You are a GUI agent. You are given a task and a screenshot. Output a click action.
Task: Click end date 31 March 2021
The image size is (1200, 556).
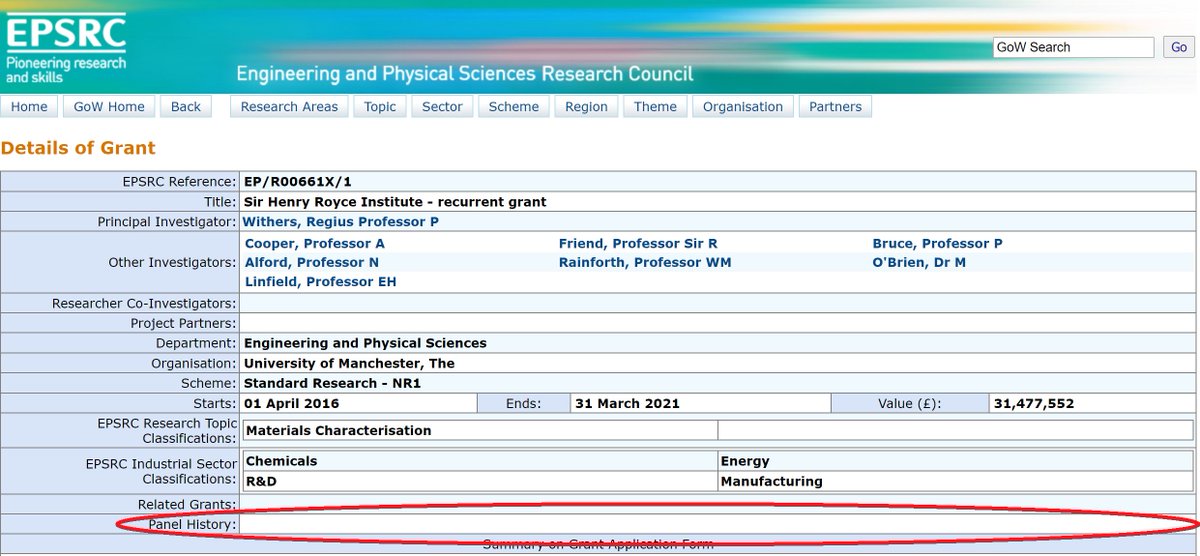click(x=627, y=404)
